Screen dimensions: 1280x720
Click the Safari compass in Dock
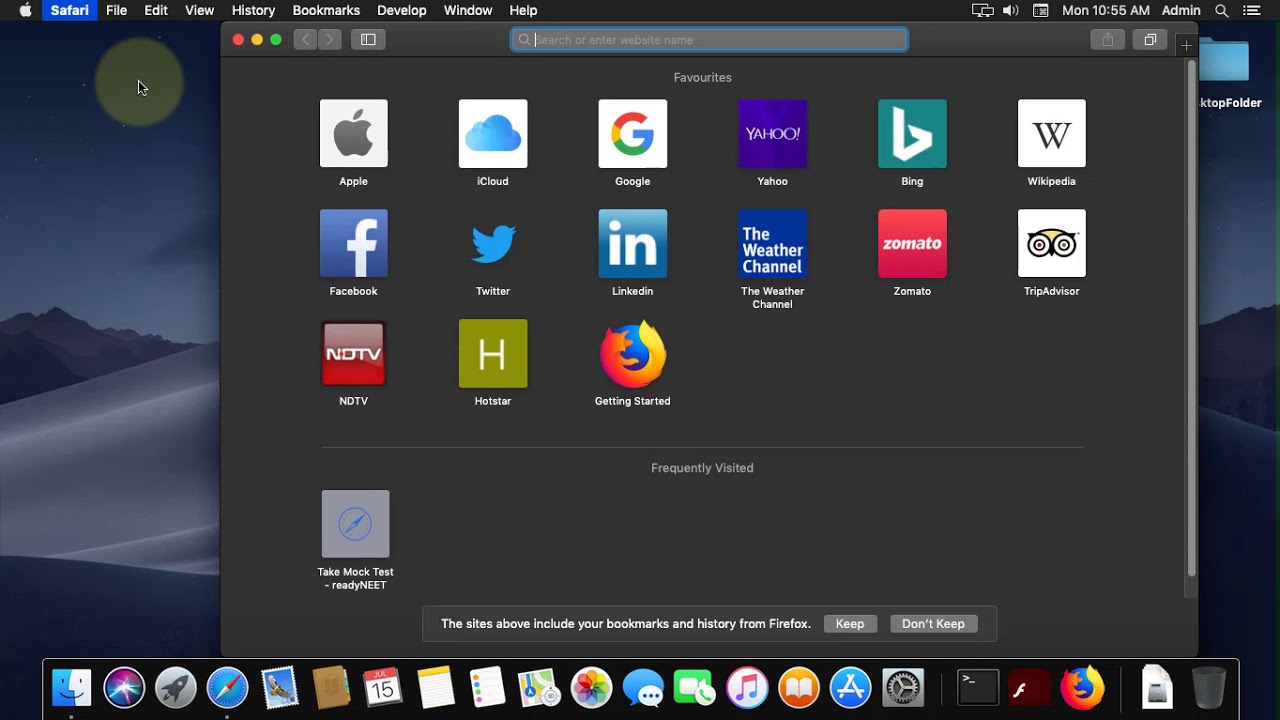[227, 688]
